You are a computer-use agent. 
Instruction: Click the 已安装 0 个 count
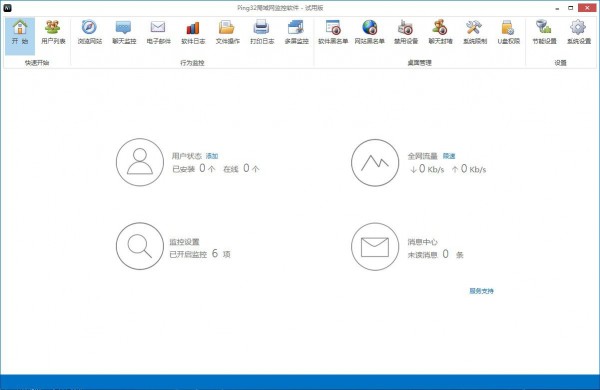194,168
